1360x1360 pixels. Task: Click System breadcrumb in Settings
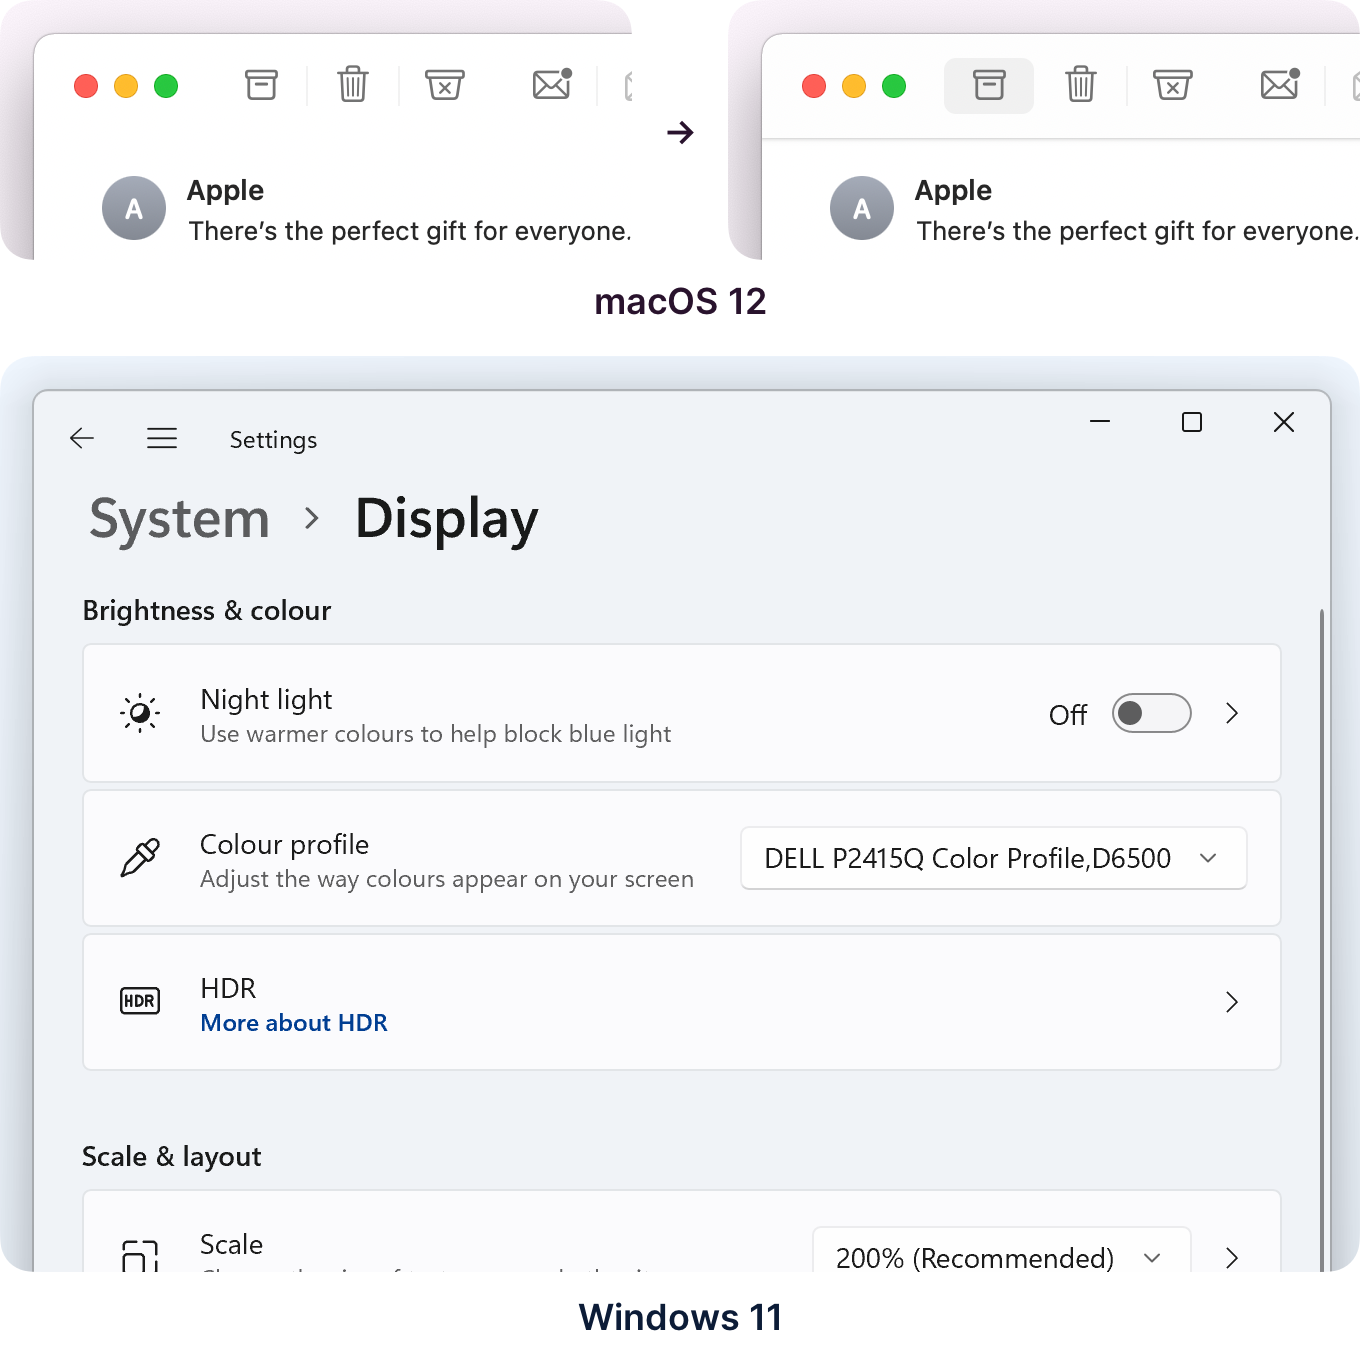click(x=180, y=518)
